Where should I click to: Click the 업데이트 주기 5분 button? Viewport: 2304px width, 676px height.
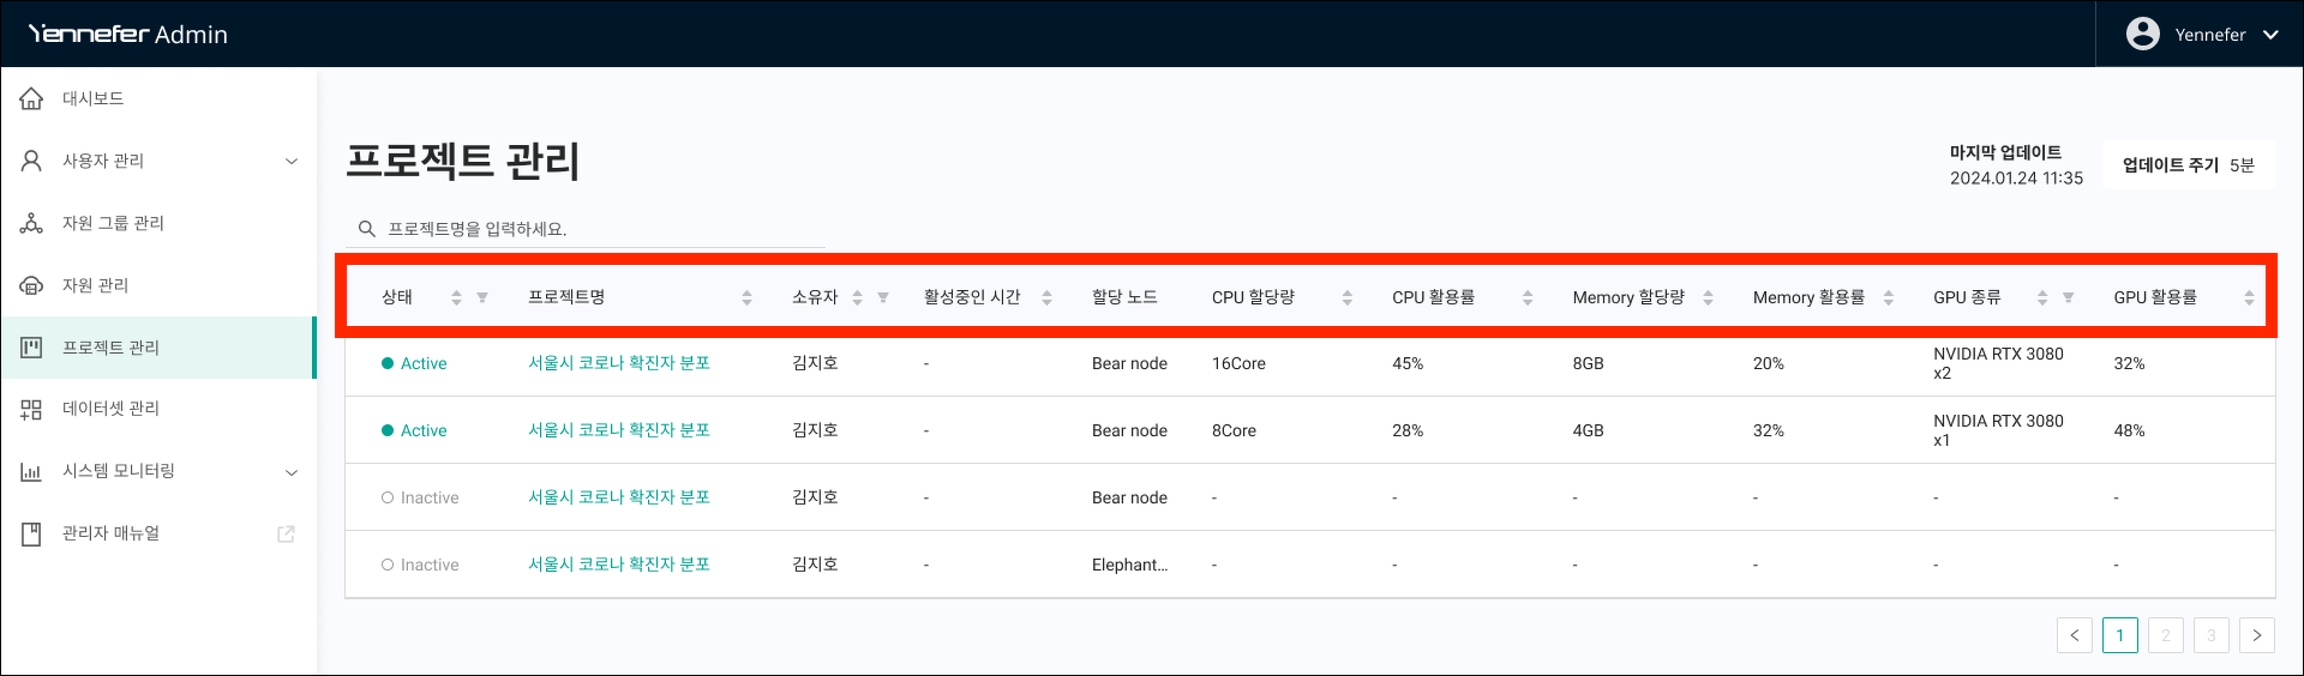pos(2188,166)
